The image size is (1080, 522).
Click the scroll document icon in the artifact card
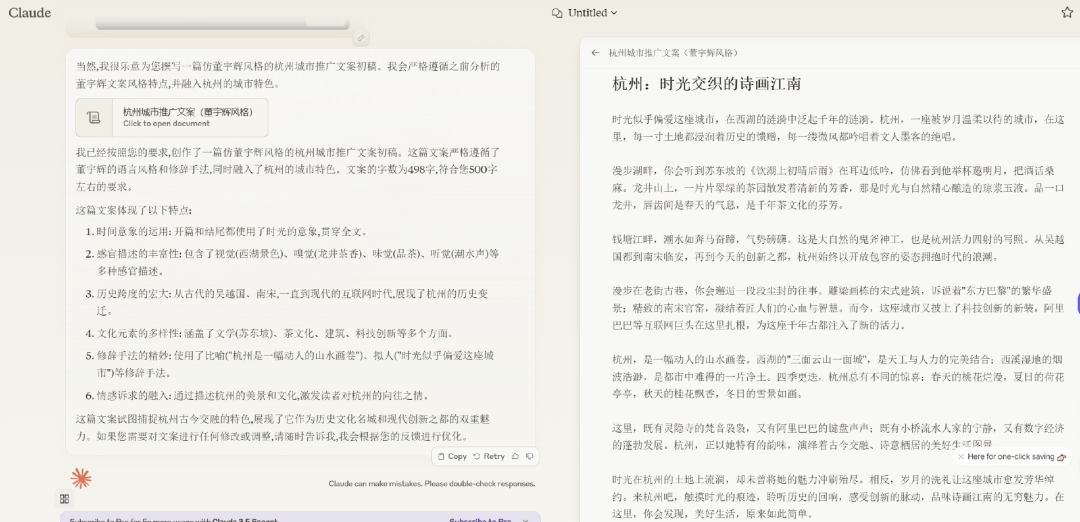click(94, 118)
